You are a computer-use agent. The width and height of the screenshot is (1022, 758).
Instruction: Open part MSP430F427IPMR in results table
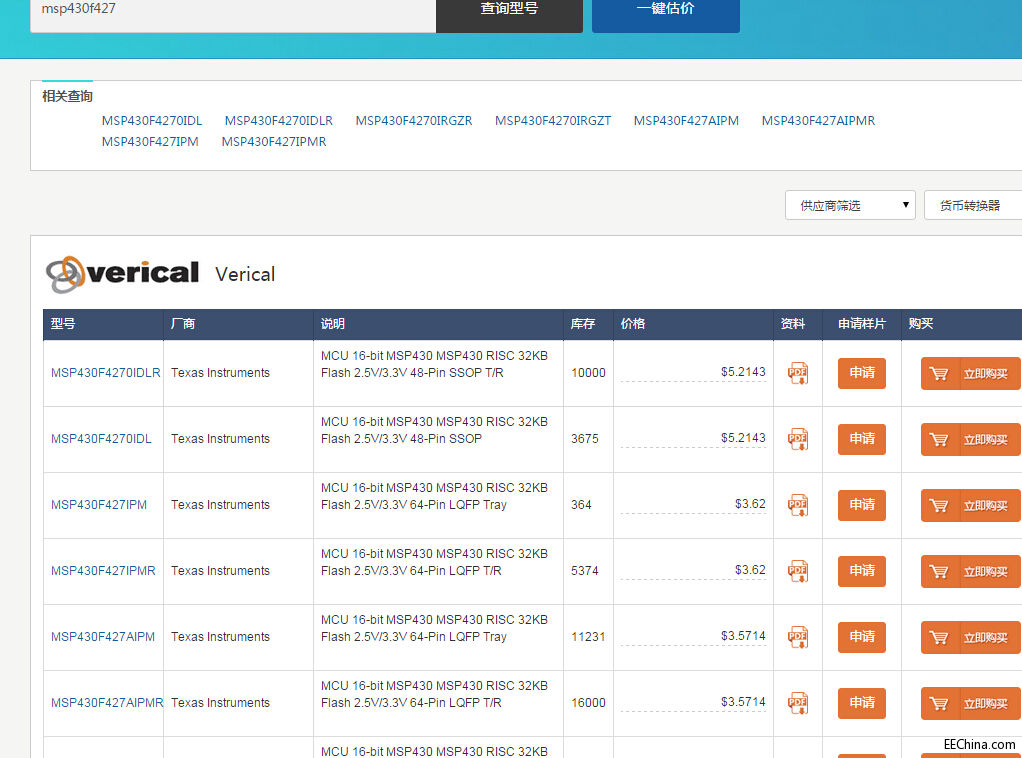point(103,571)
